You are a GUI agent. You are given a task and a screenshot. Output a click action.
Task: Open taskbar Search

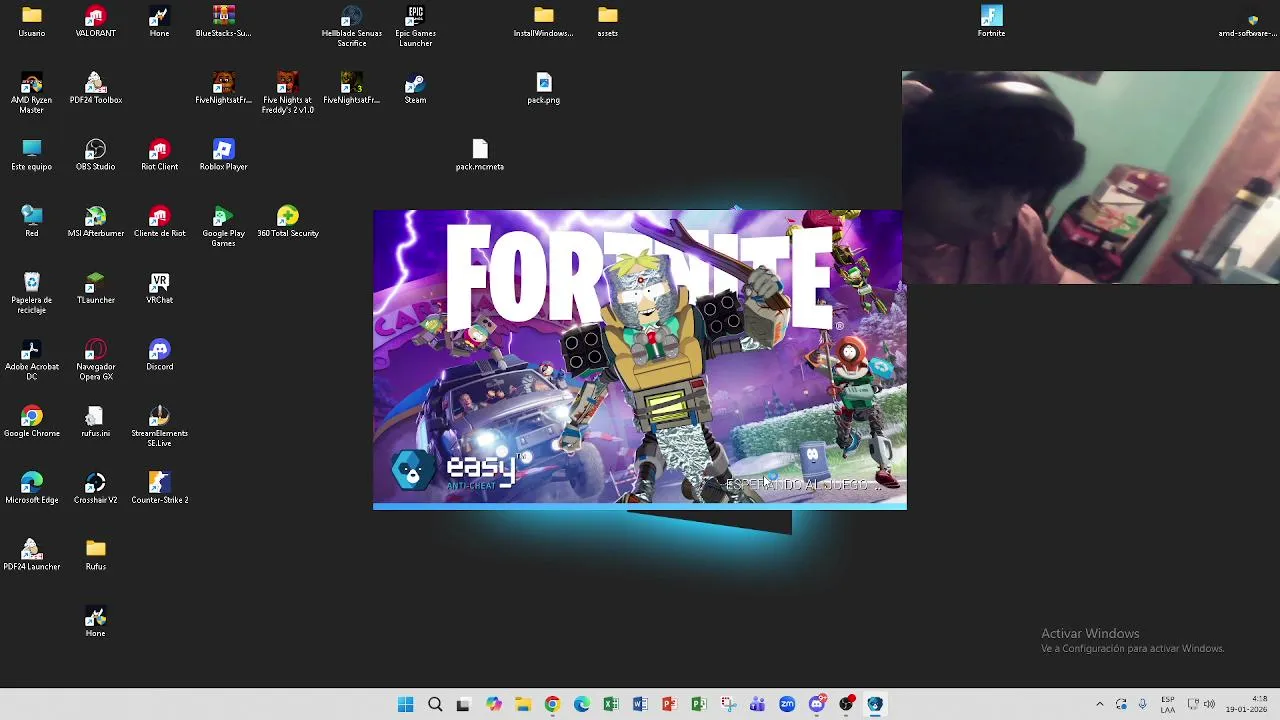pyautogui.click(x=435, y=704)
